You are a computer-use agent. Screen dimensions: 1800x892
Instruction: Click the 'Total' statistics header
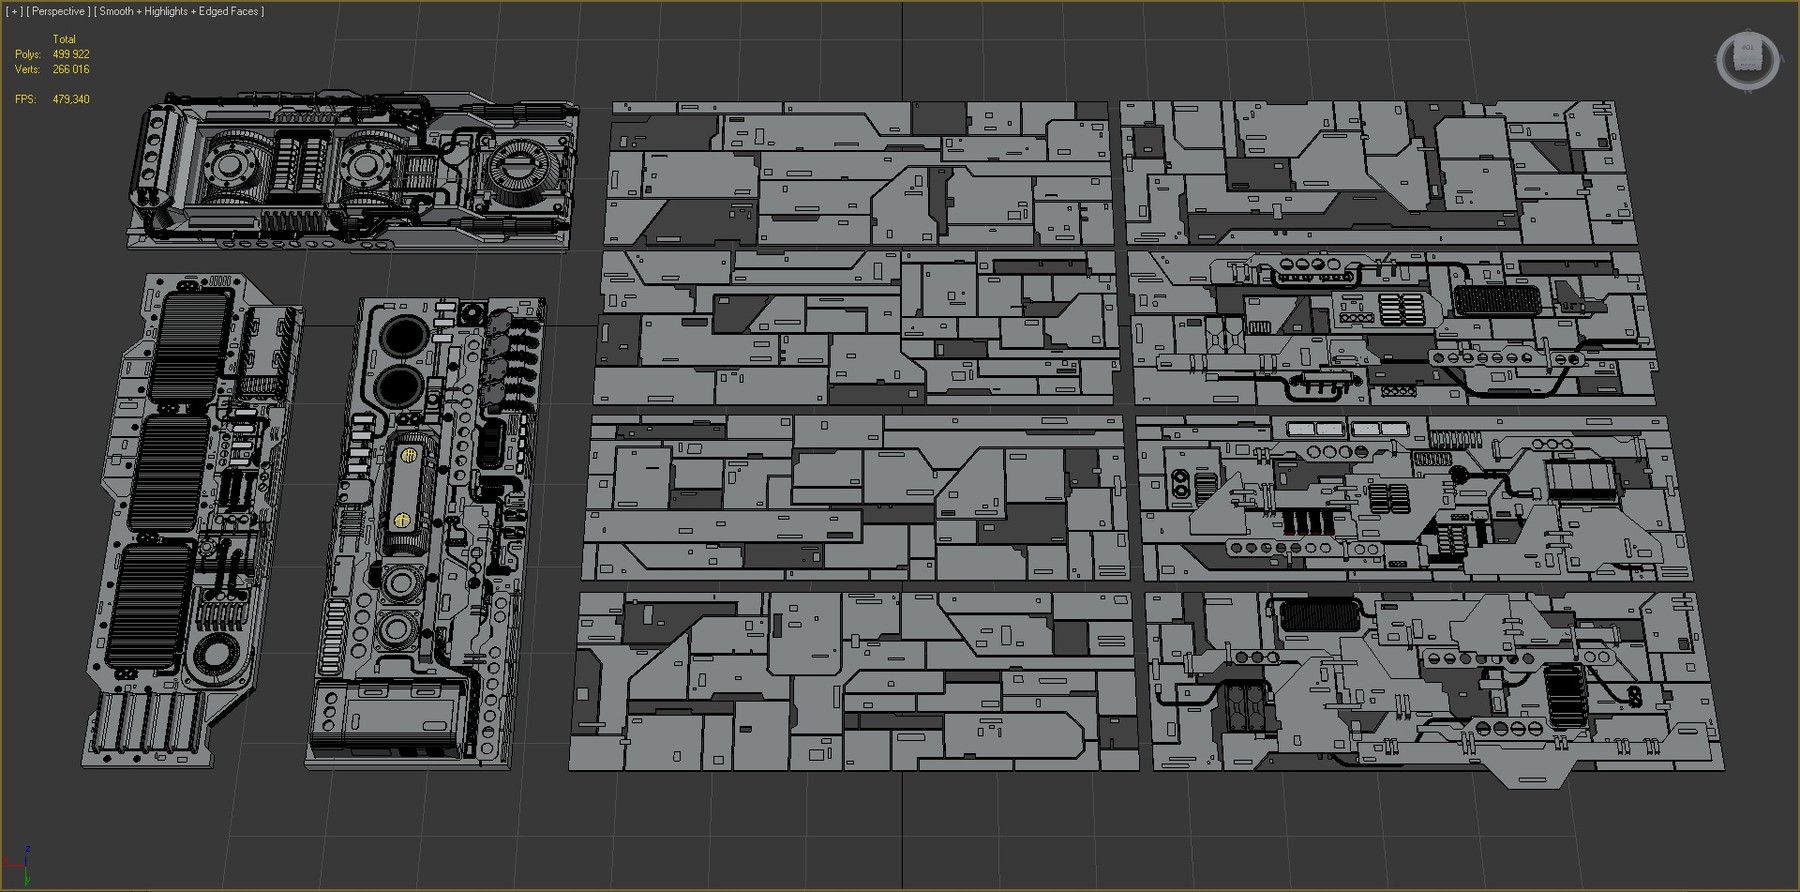pos(64,39)
